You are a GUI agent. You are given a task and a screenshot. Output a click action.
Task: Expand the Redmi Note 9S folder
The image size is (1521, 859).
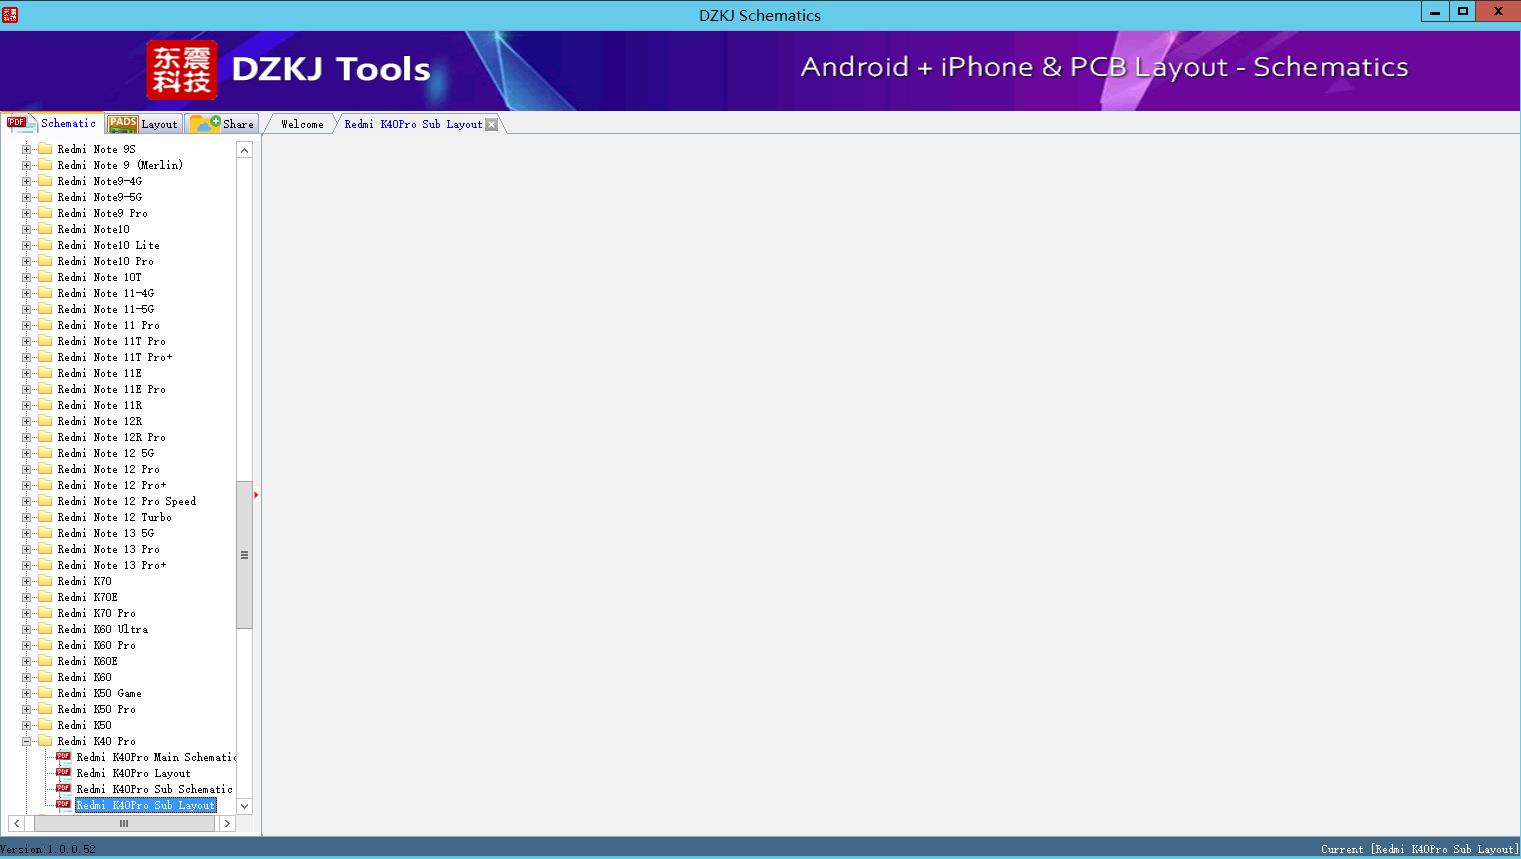click(27, 149)
